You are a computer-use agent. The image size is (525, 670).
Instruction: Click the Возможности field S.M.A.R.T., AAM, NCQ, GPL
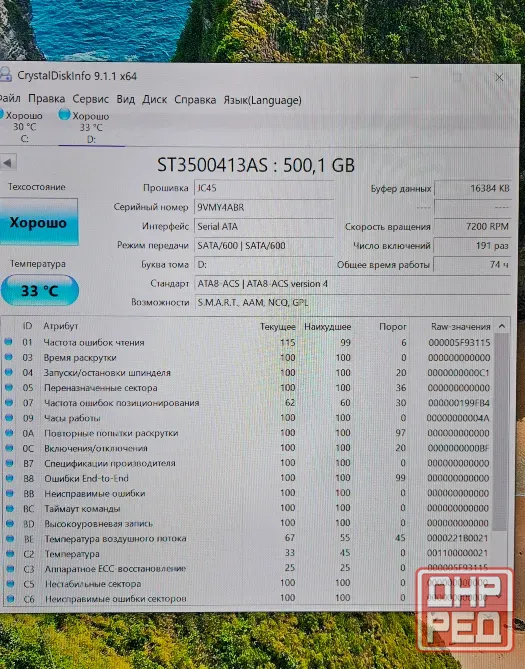click(353, 303)
